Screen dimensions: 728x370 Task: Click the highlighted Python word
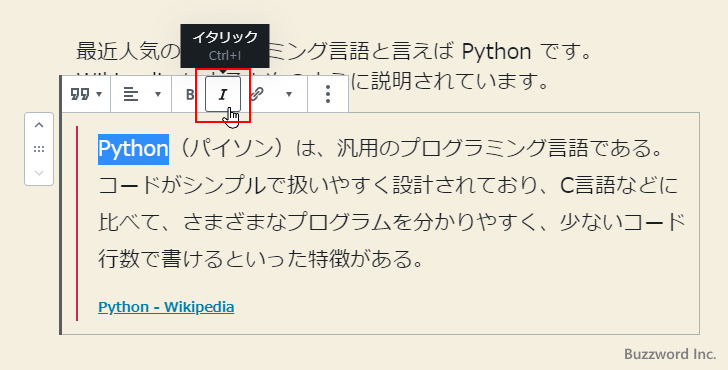pyautogui.click(x=133, y=149)
